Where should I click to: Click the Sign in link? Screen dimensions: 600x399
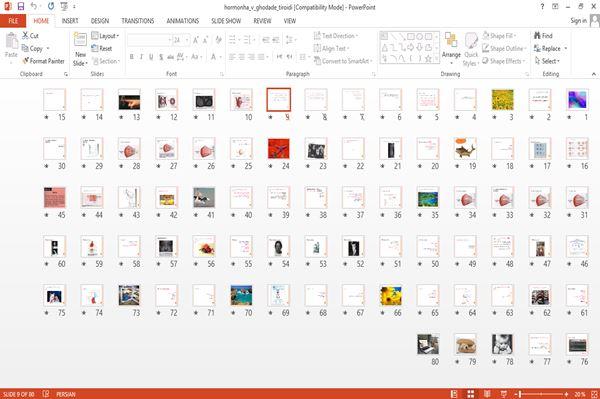(578, 21)
